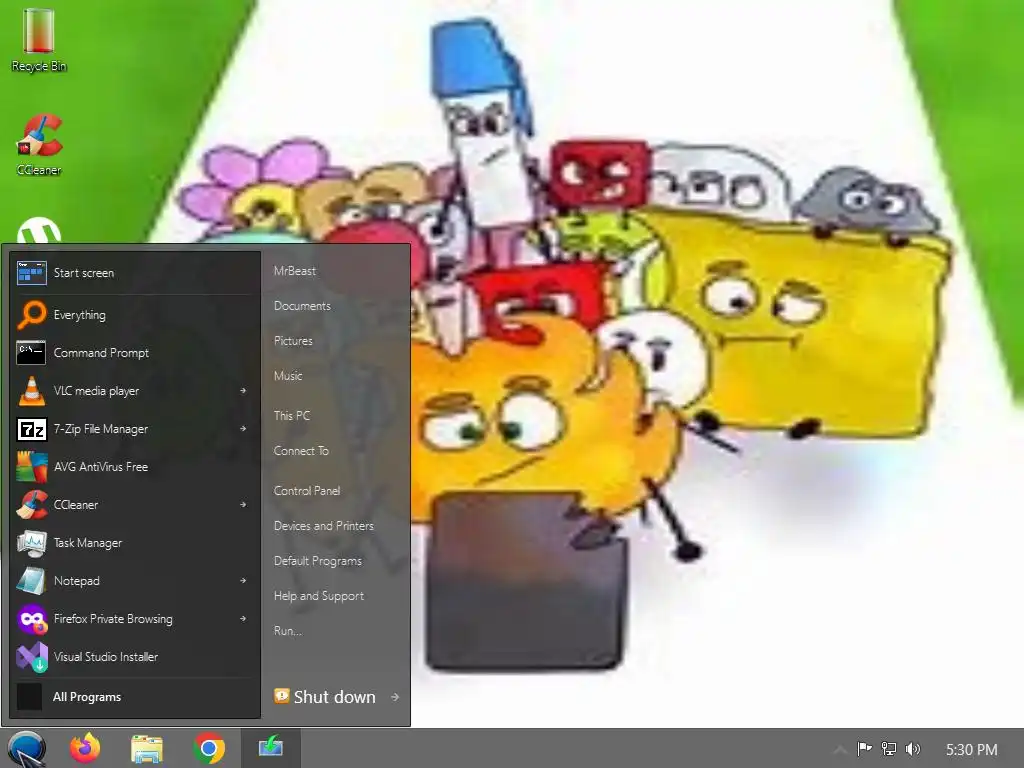Select the VLC media player label
1024x768 pixels.
coord(97,391)
